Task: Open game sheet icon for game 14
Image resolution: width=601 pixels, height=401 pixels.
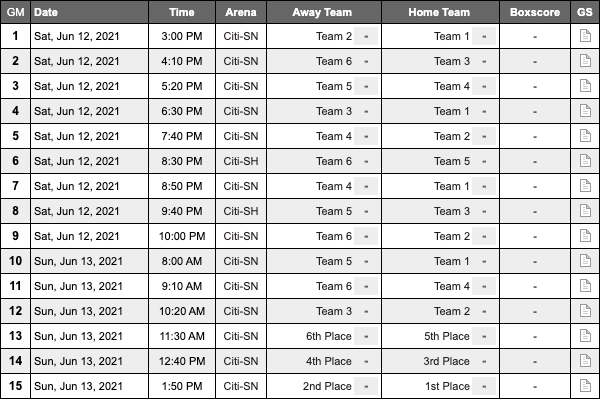Action: 585,361
